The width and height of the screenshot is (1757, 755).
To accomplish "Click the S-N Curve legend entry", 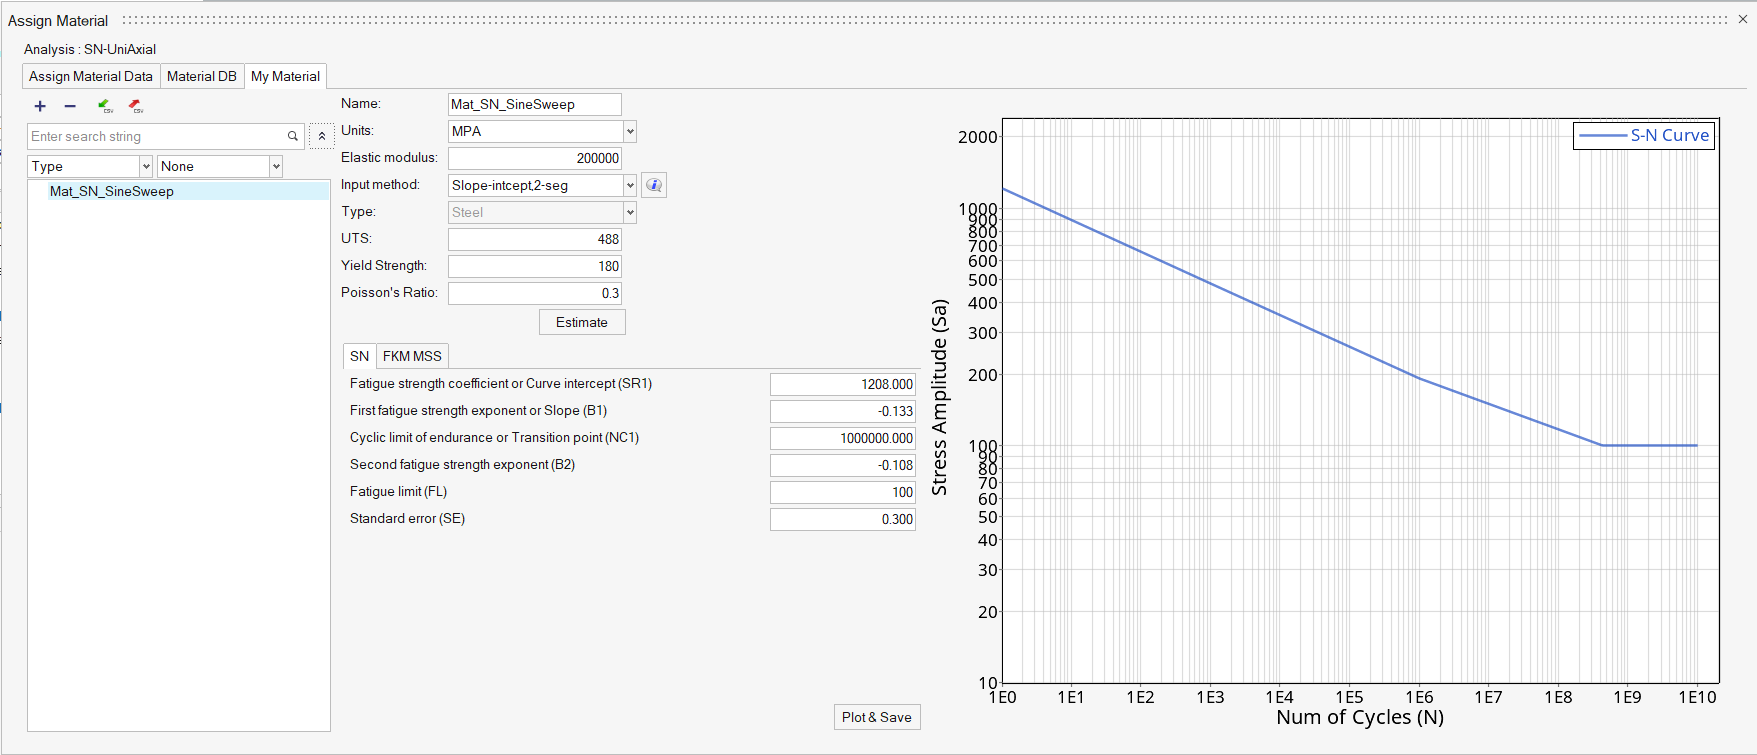I will point(1645,135).
